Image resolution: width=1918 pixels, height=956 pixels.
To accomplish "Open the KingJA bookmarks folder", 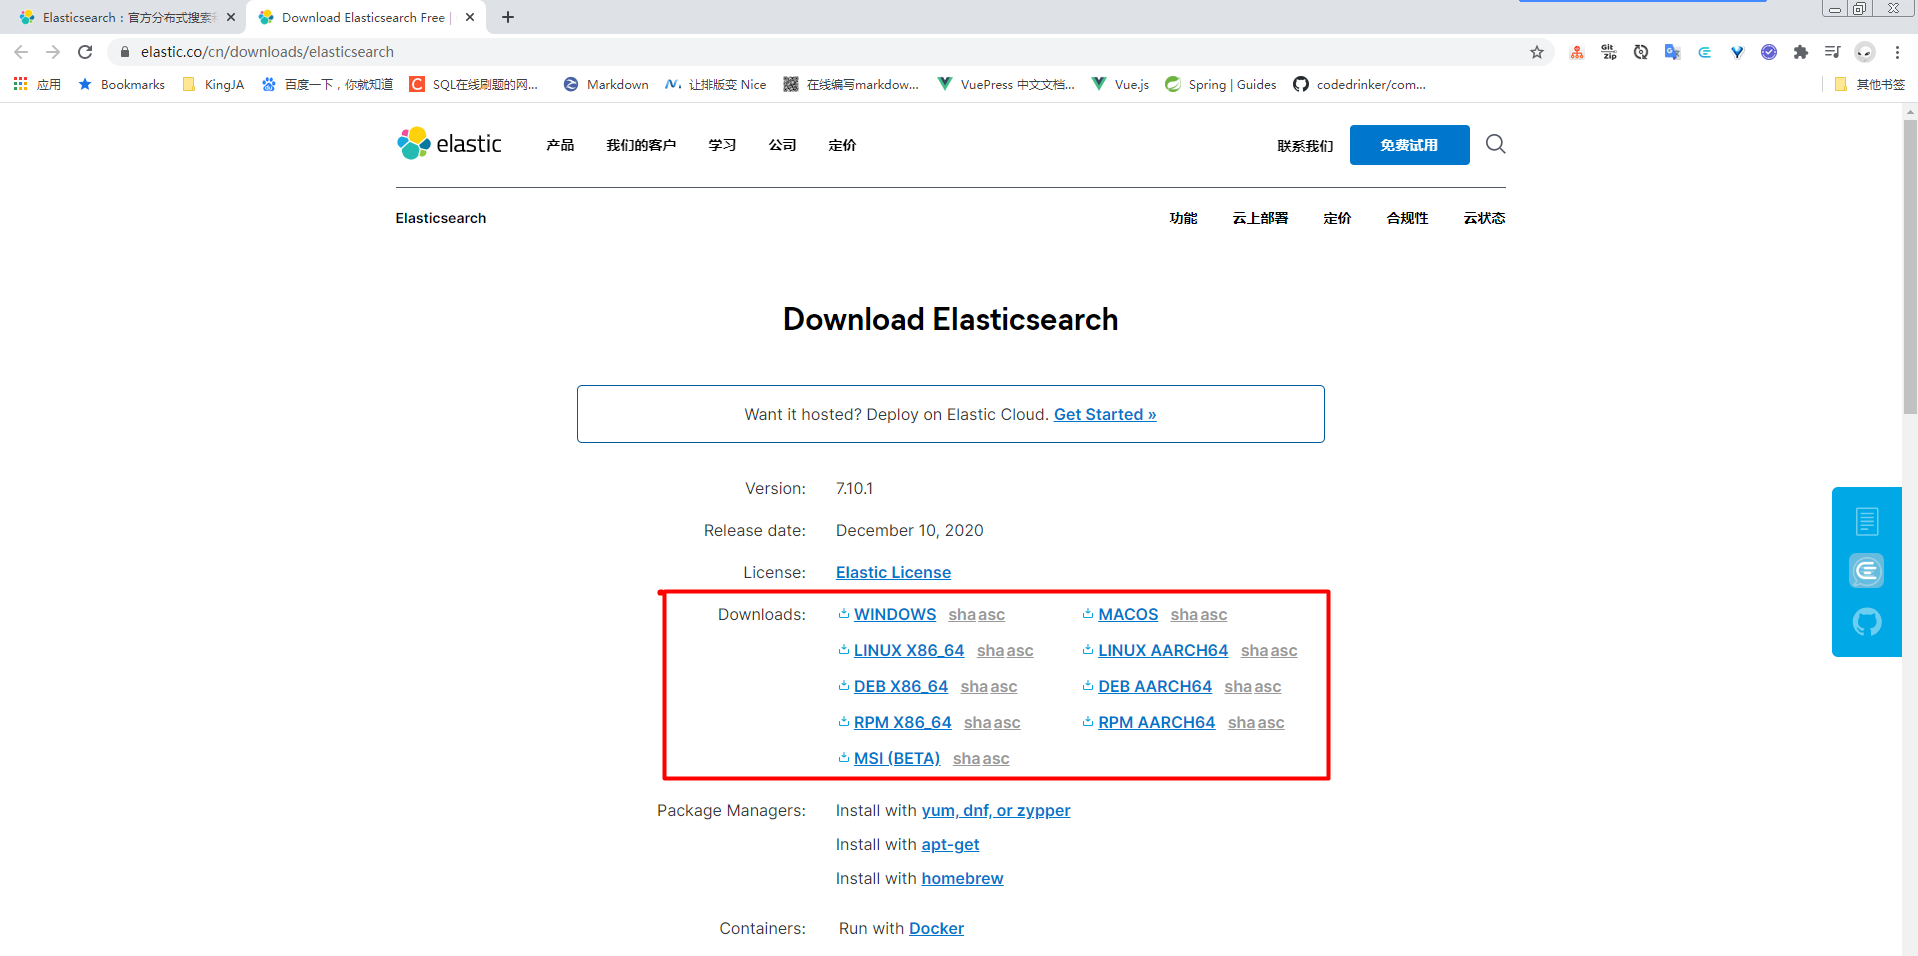I will [213, 85].
